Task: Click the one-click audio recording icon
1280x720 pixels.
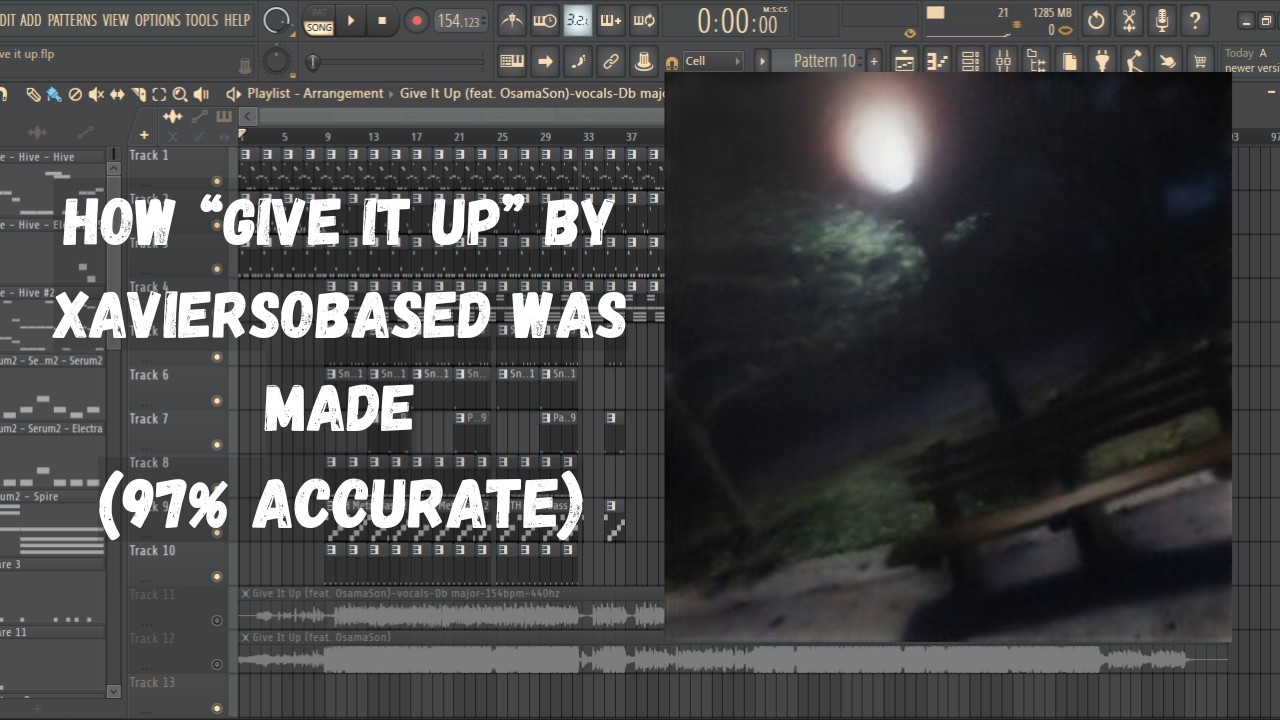Action: click(x=1168, y=61)
